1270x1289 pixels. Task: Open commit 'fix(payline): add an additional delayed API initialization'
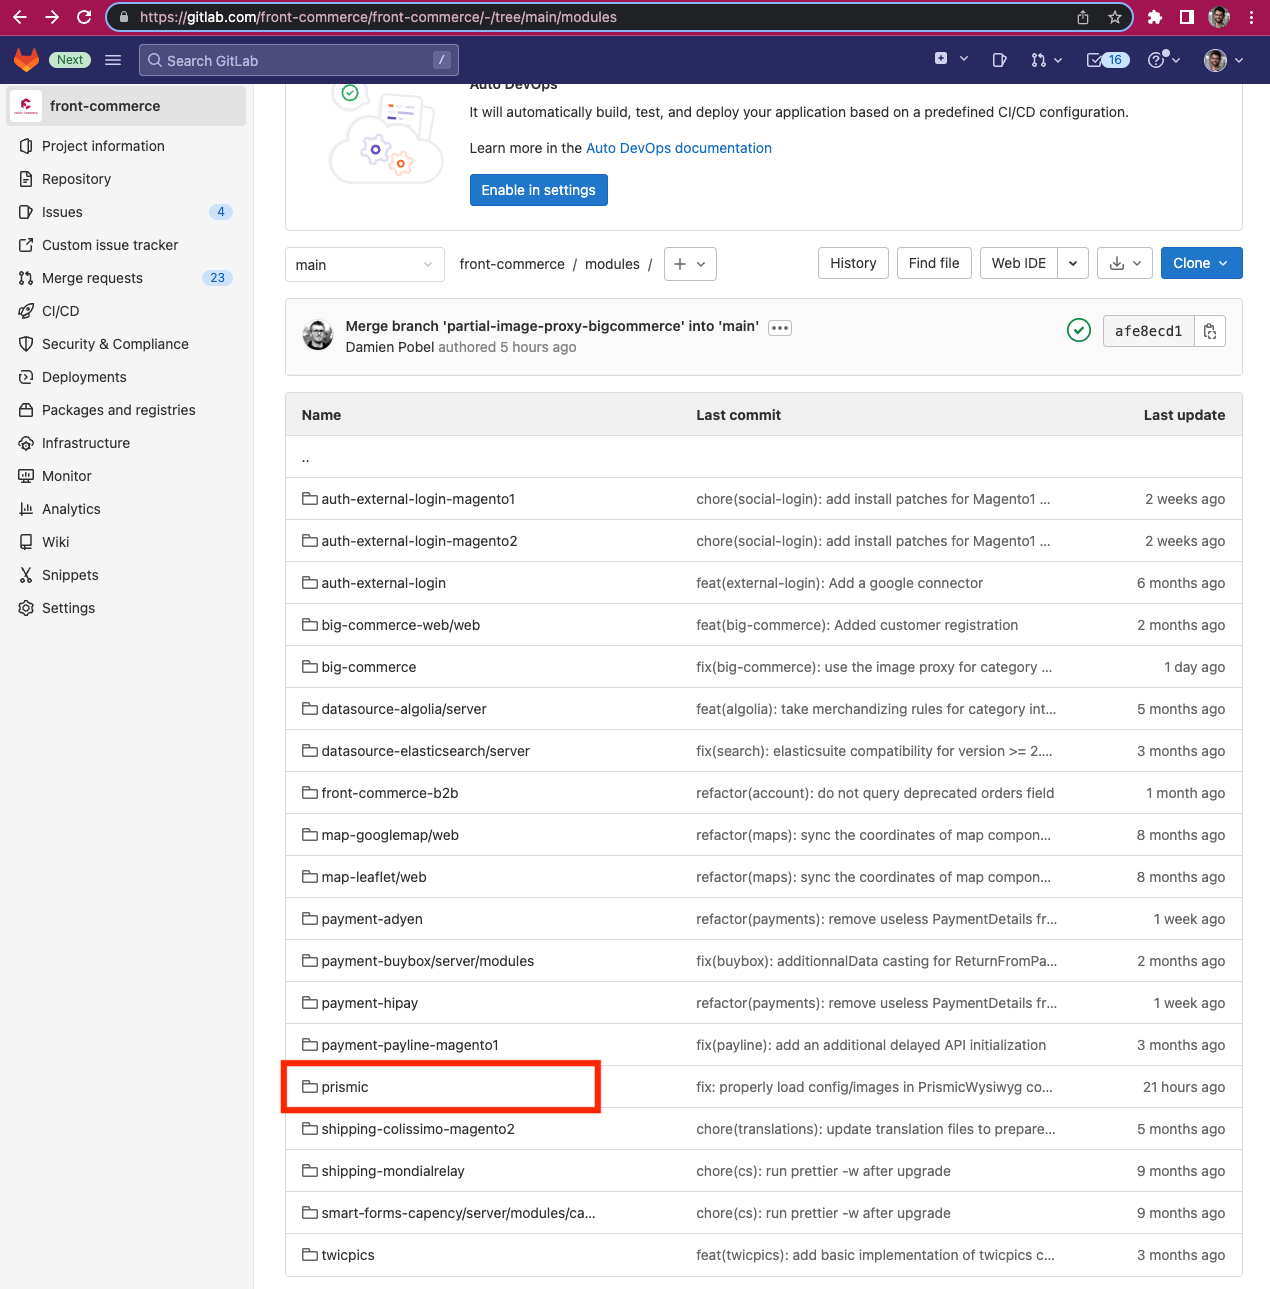(x=871, y=1045)
